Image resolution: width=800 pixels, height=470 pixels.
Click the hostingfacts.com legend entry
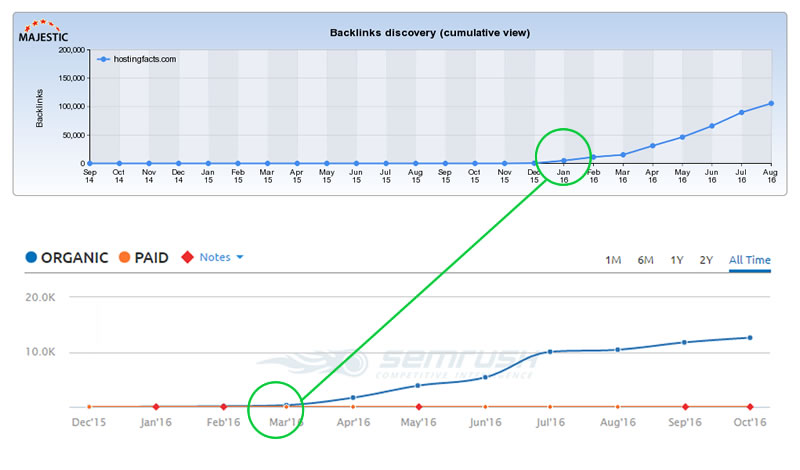[x=137, y=59]
